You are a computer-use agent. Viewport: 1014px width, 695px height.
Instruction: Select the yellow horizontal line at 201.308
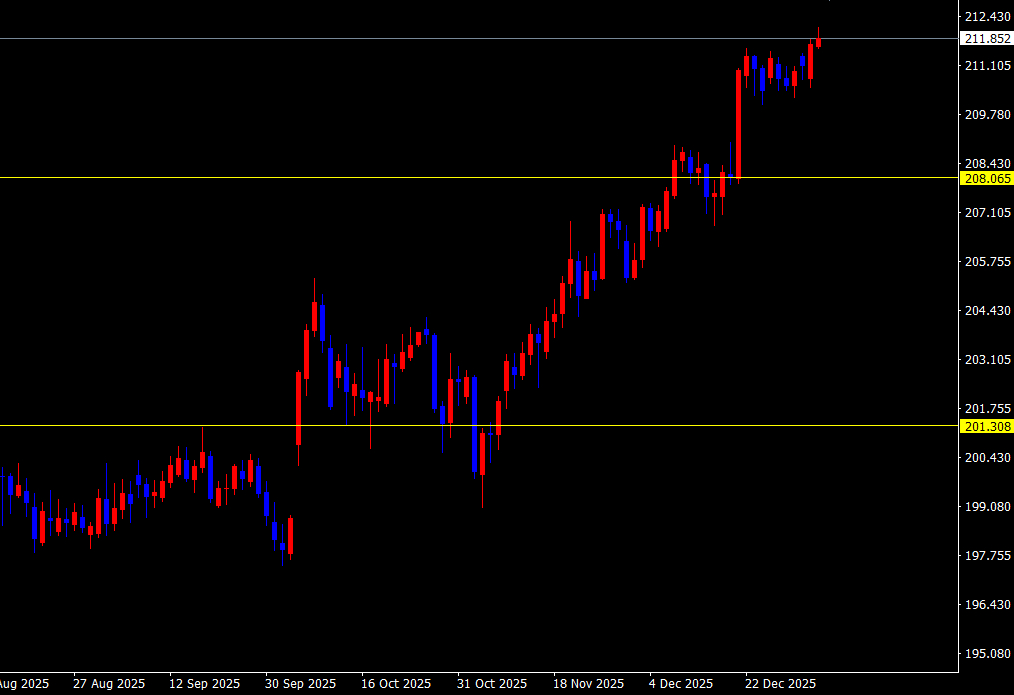479,425
